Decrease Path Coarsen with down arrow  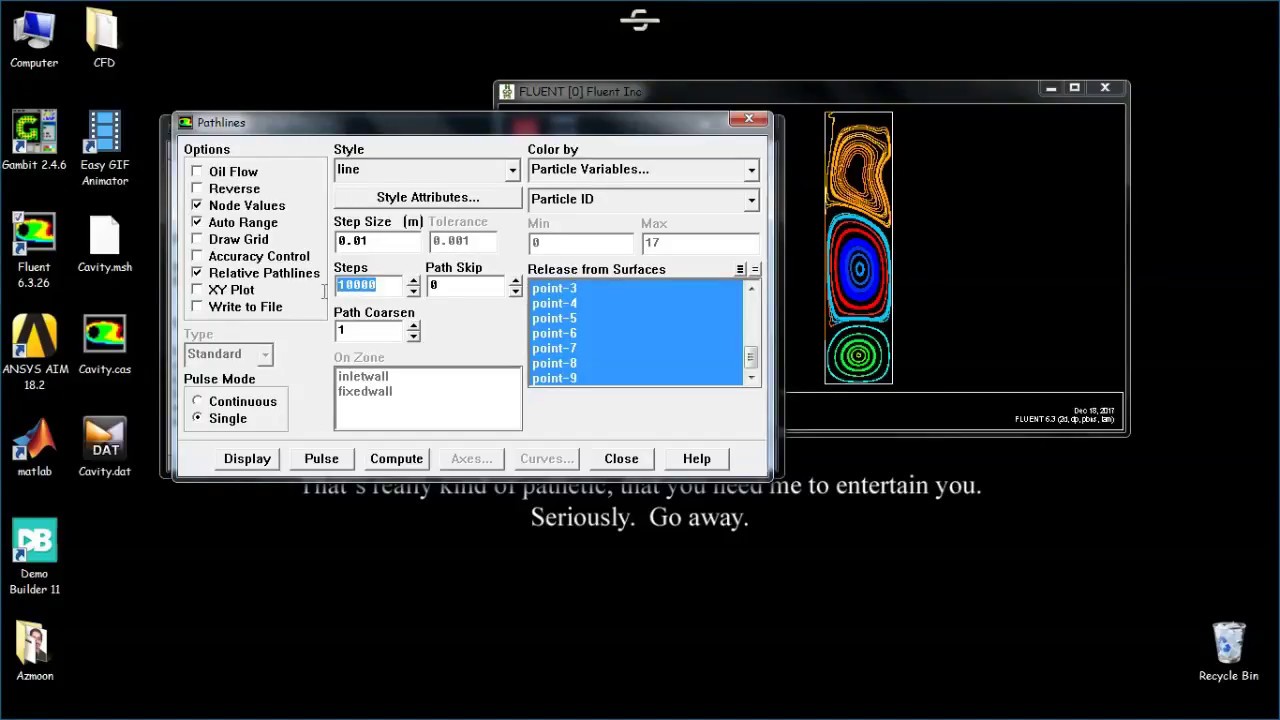coord(413,336)
